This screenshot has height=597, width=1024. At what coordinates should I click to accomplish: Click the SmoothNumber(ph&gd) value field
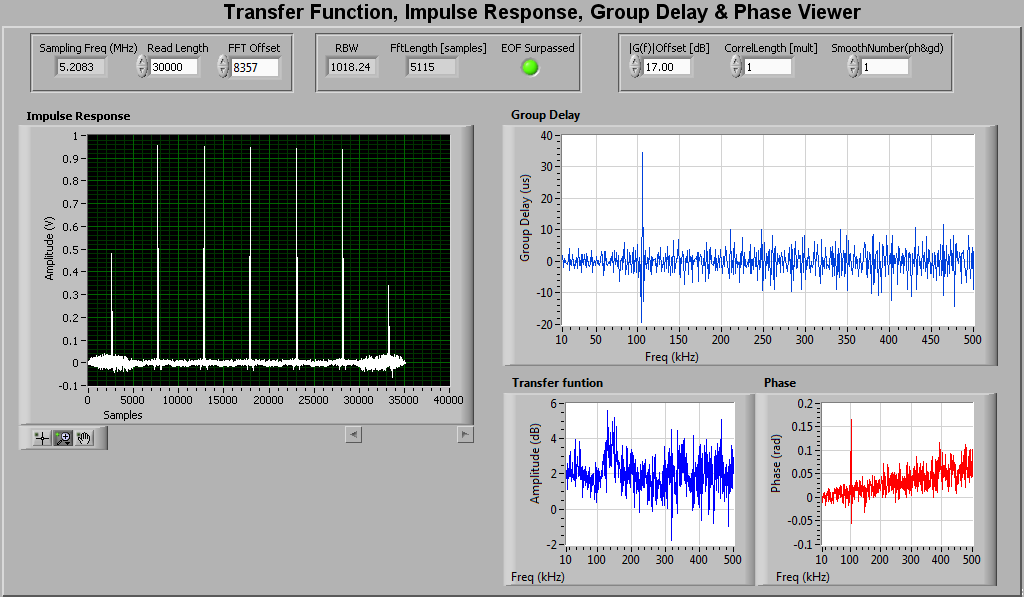tap(884, 67)
